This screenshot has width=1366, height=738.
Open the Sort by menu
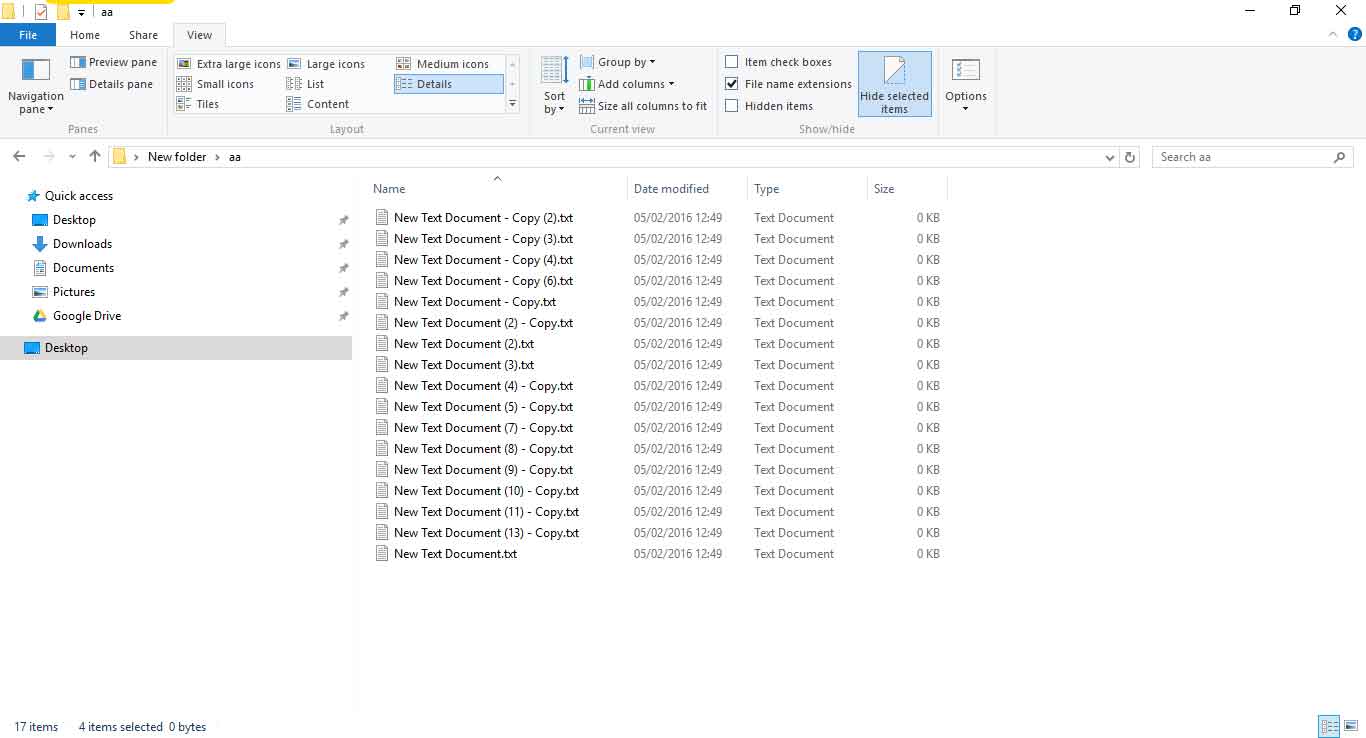(x=554, y=85)
